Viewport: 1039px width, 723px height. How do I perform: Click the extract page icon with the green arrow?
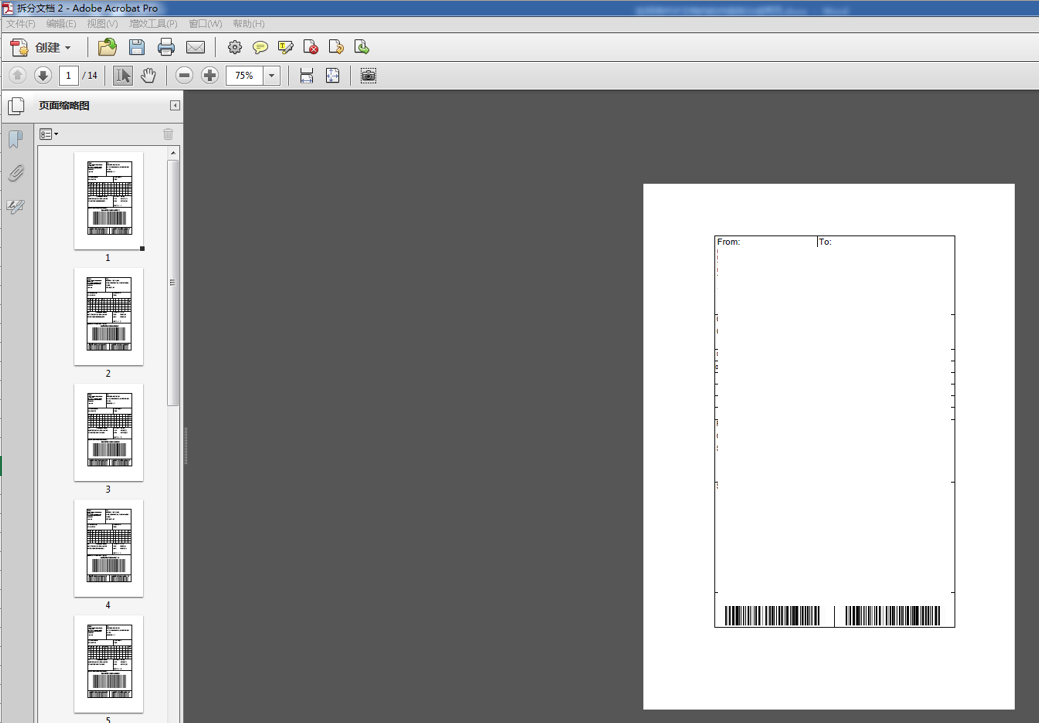(x=361, y=48)
